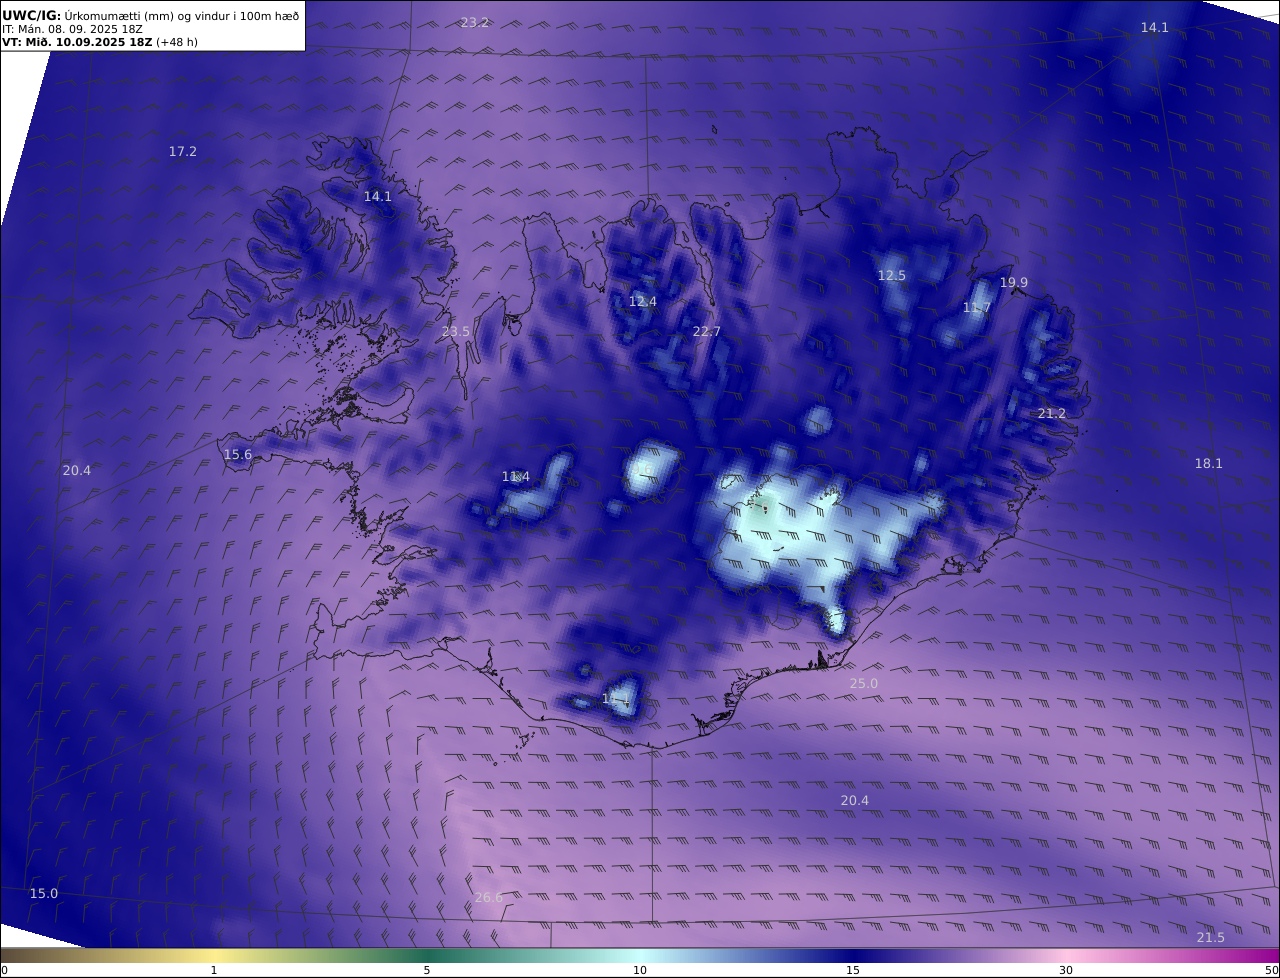Click the valid time "VT: Mið. 10.09.2025 18Z"

click(77, 42)
